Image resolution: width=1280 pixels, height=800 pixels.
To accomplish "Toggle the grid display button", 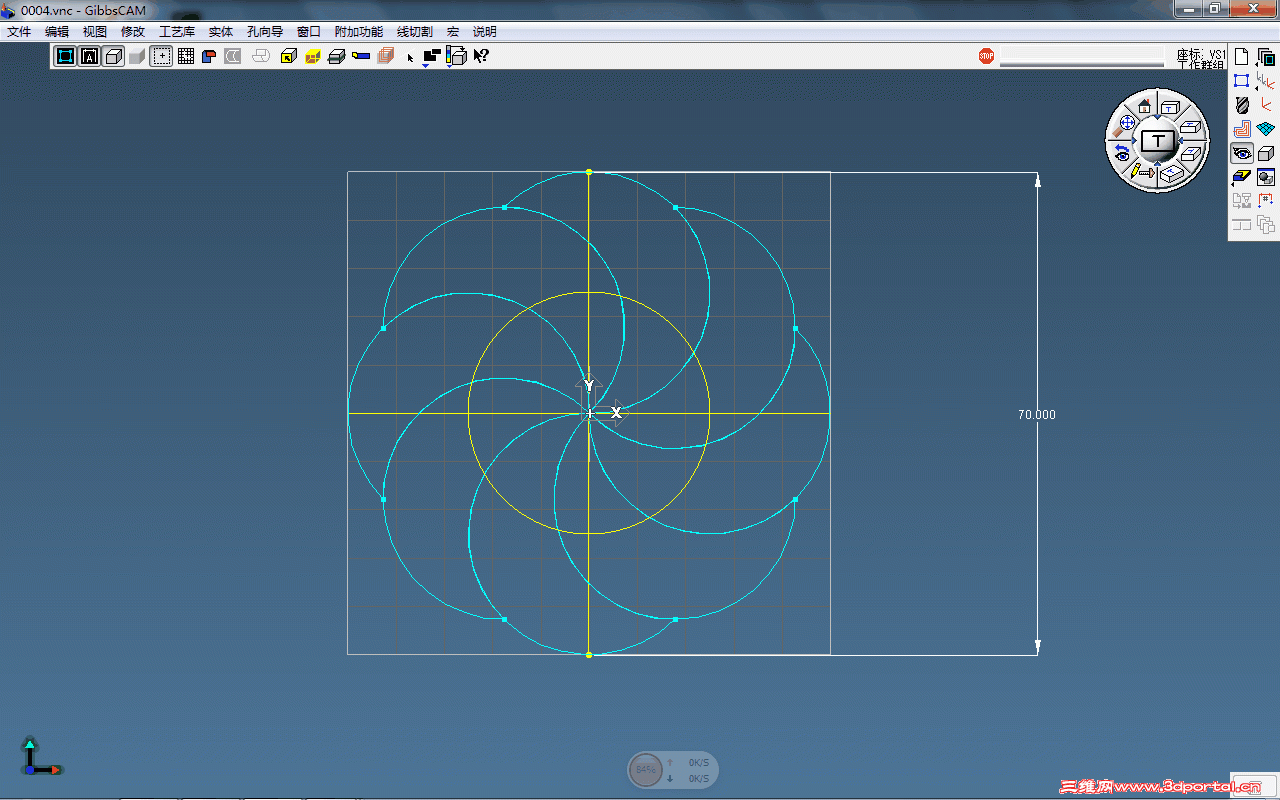I will pos(185,56).
